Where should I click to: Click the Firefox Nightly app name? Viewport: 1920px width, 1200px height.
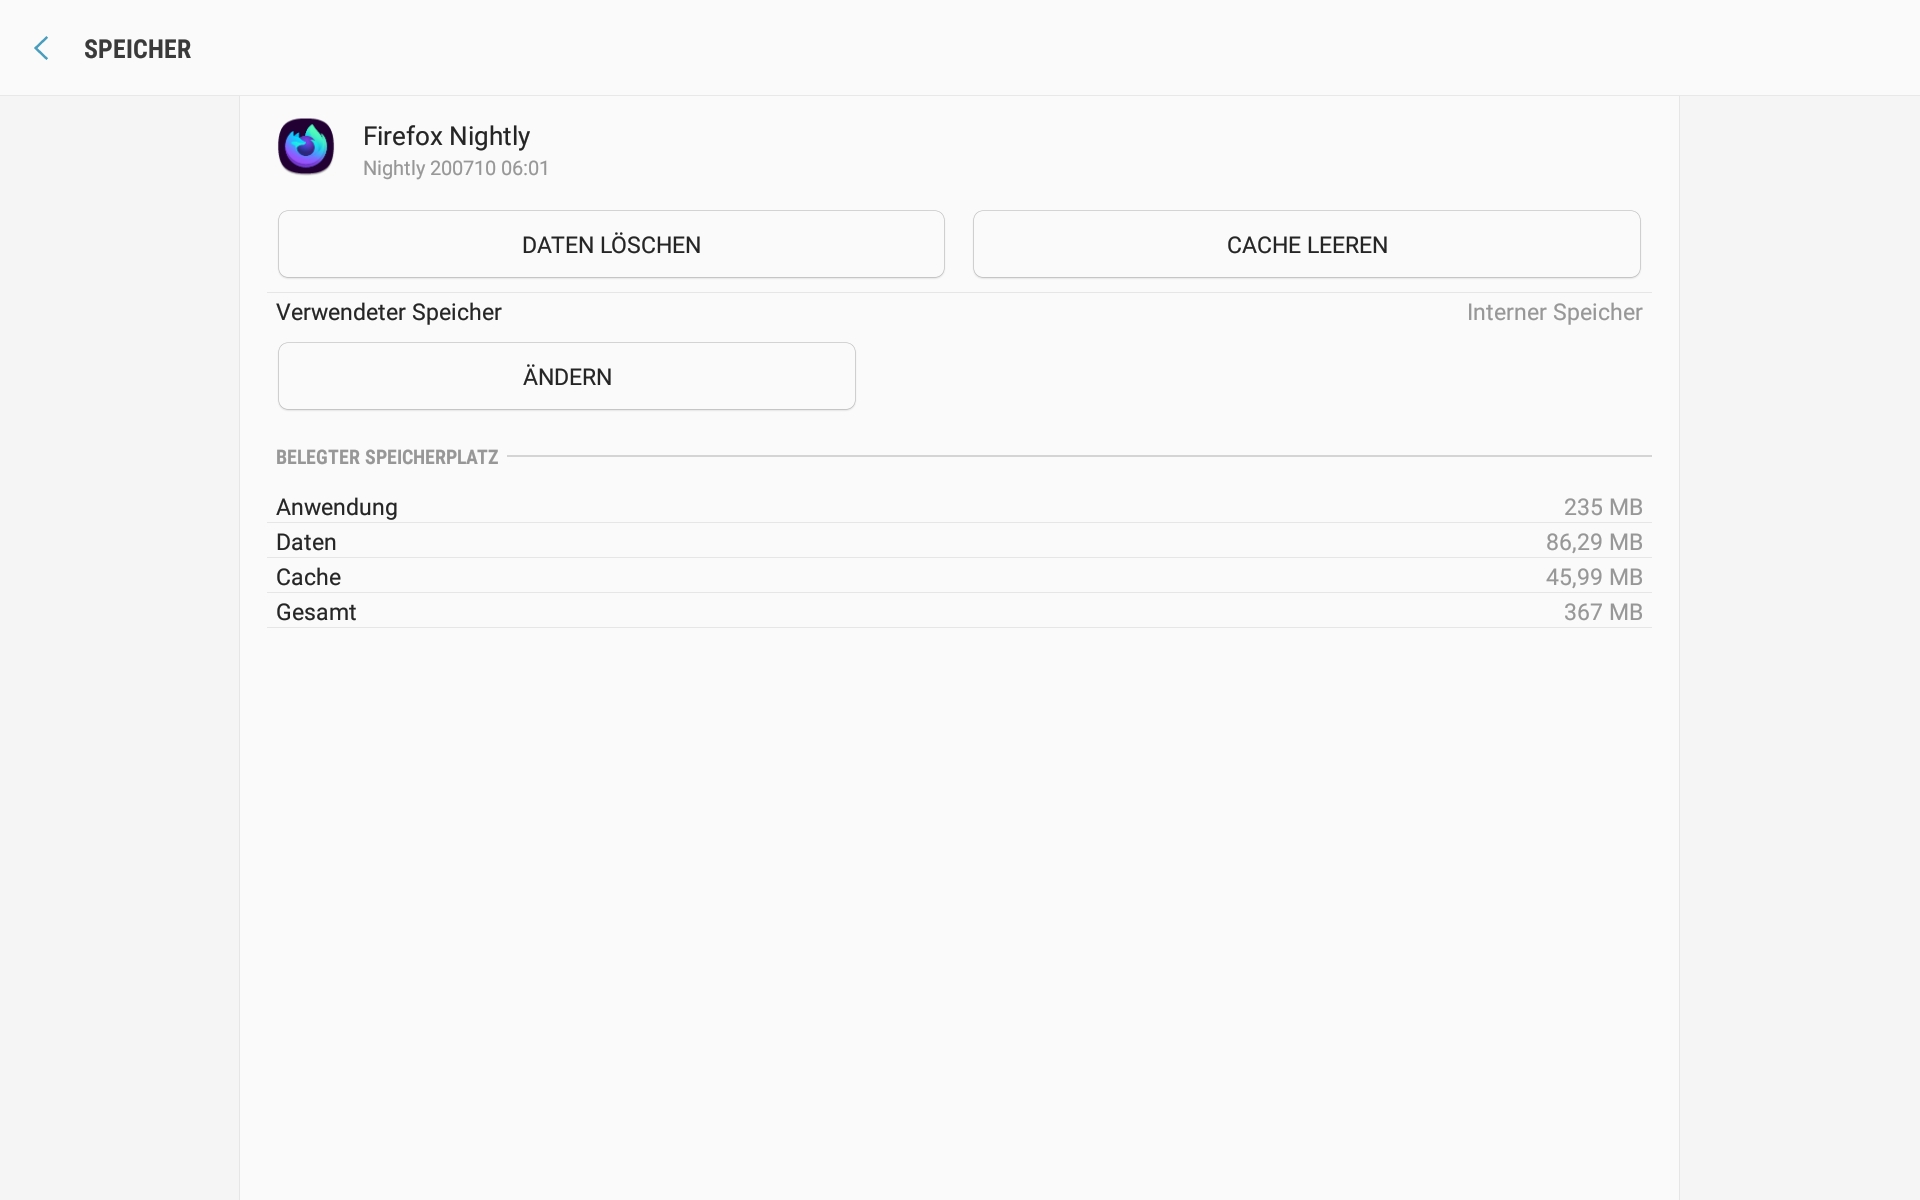click(x=446, y=136)
